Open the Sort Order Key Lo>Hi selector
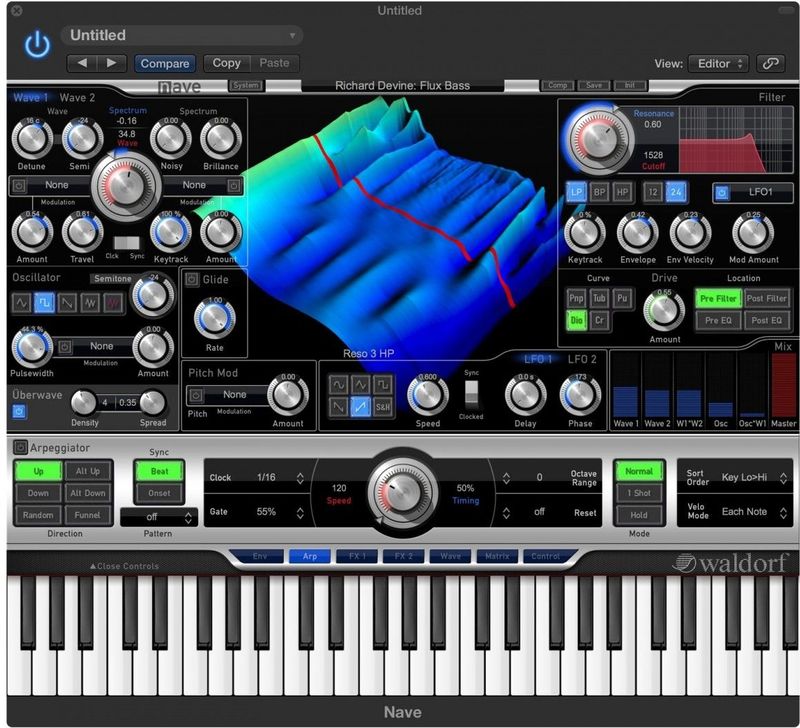Screen dimensions: 800x728 pos(734,478)
